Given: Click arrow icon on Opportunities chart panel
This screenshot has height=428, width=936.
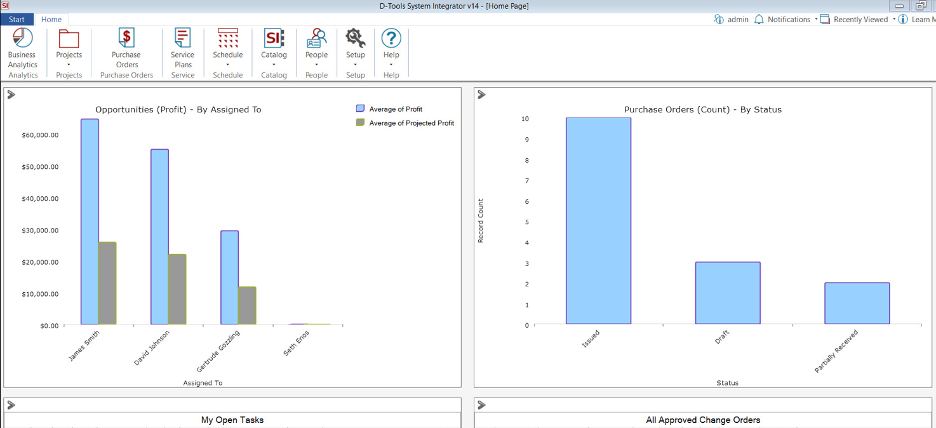Looking at the screenshot, I should coord(11,94).
